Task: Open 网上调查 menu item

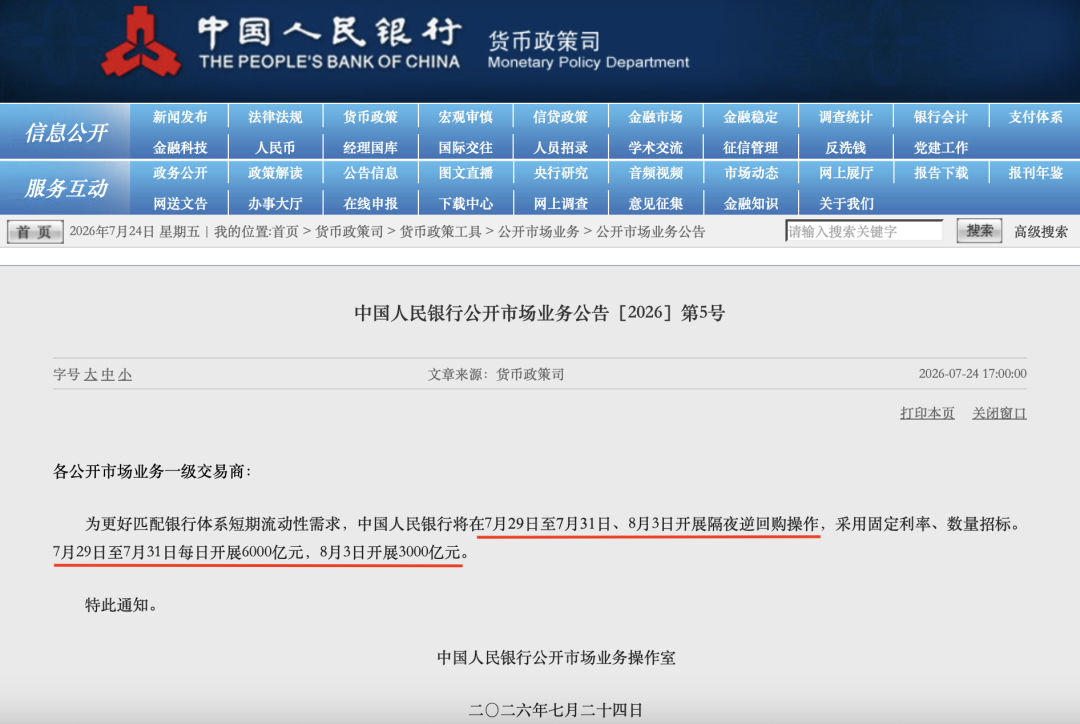Action: 560,203
